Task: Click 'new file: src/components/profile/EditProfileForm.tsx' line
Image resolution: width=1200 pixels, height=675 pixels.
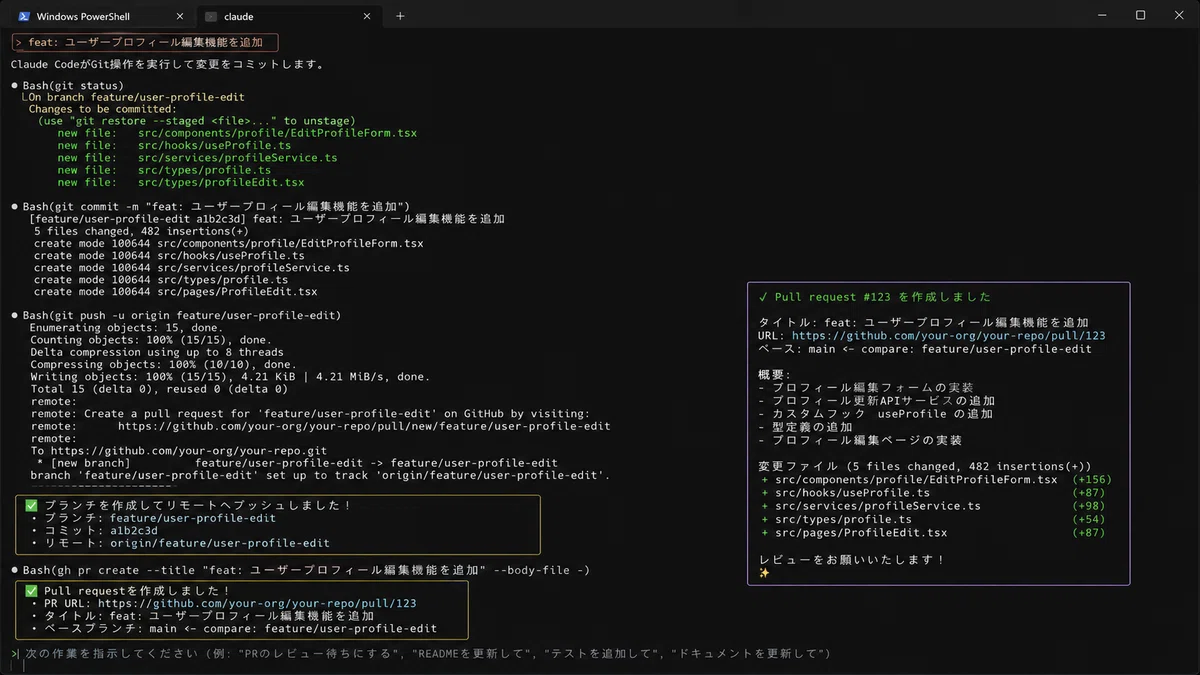Action: tap(237, 133)
